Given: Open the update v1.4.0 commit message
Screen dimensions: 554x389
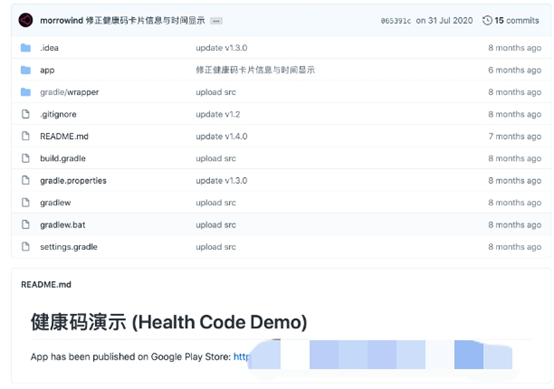Looking at the screenshot, I should coord(222,136).
